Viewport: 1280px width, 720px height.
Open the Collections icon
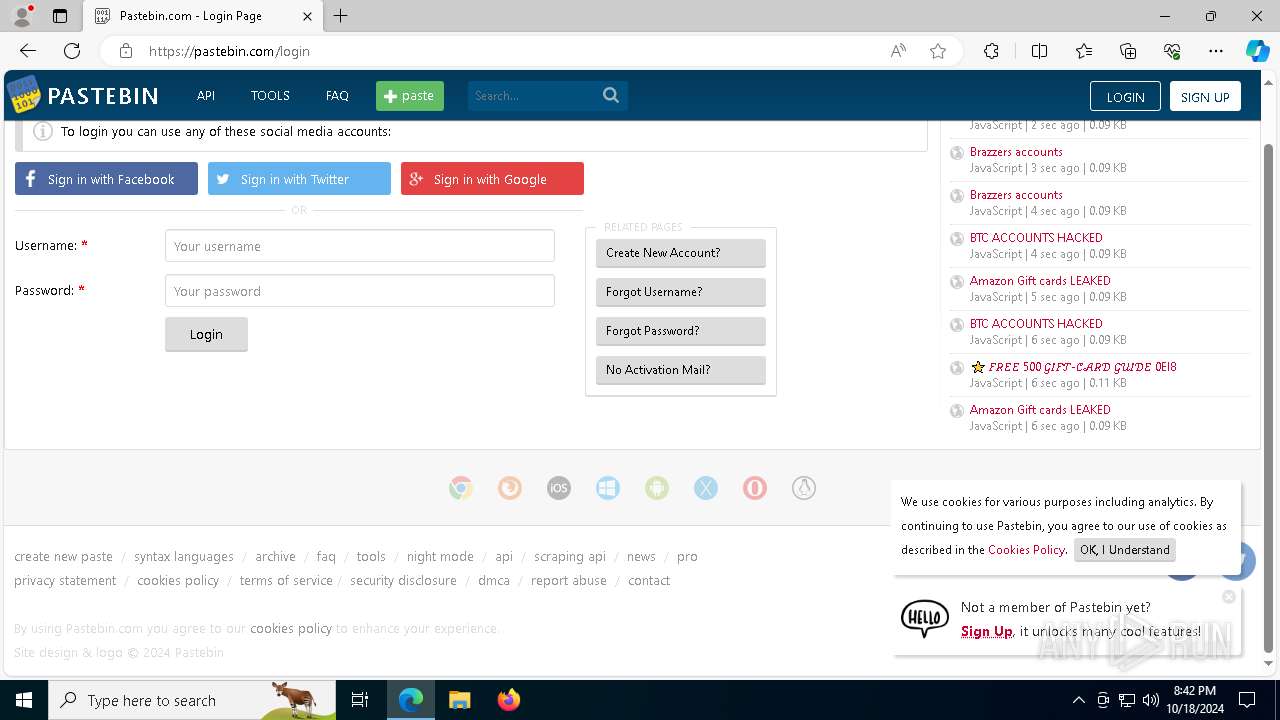[1128, 51]
